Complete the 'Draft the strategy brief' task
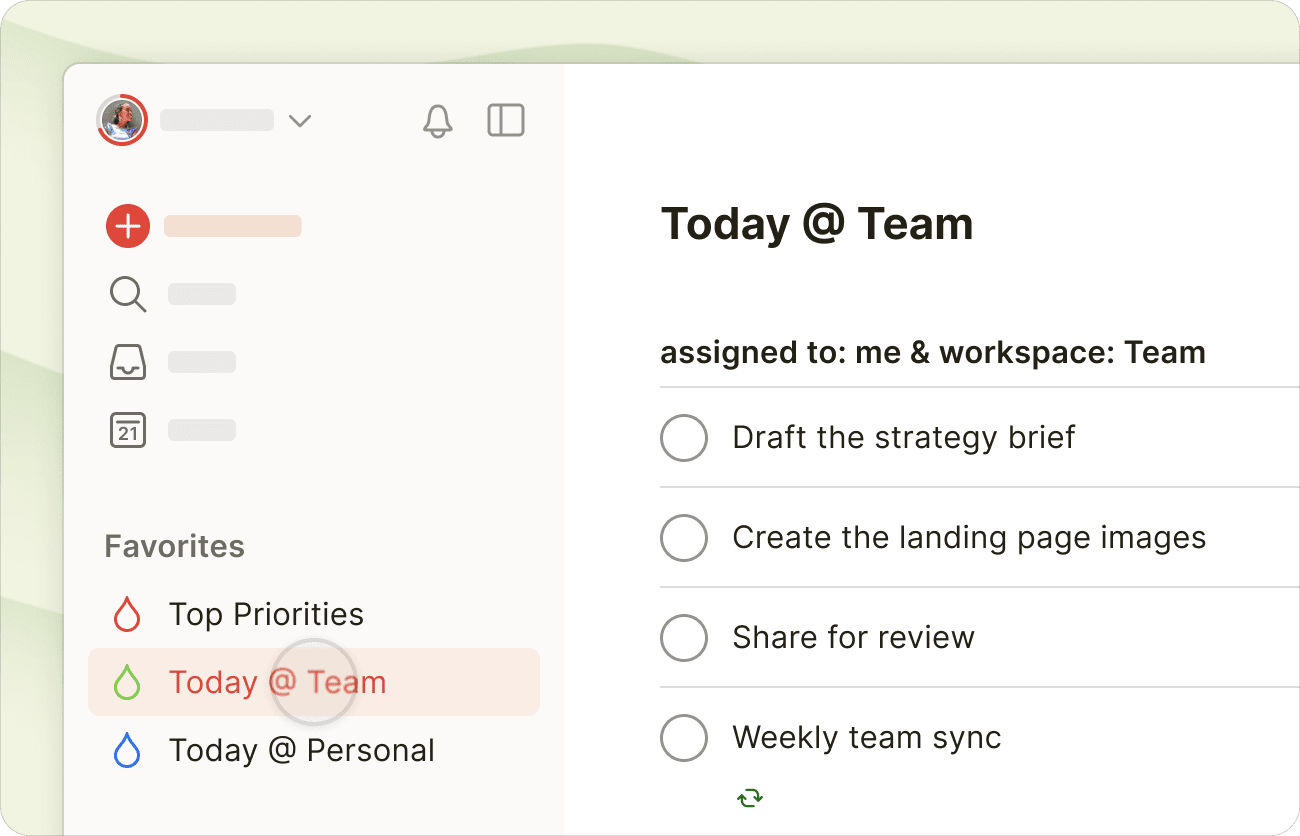This screenshot has width=1300, height=836. 684,438
